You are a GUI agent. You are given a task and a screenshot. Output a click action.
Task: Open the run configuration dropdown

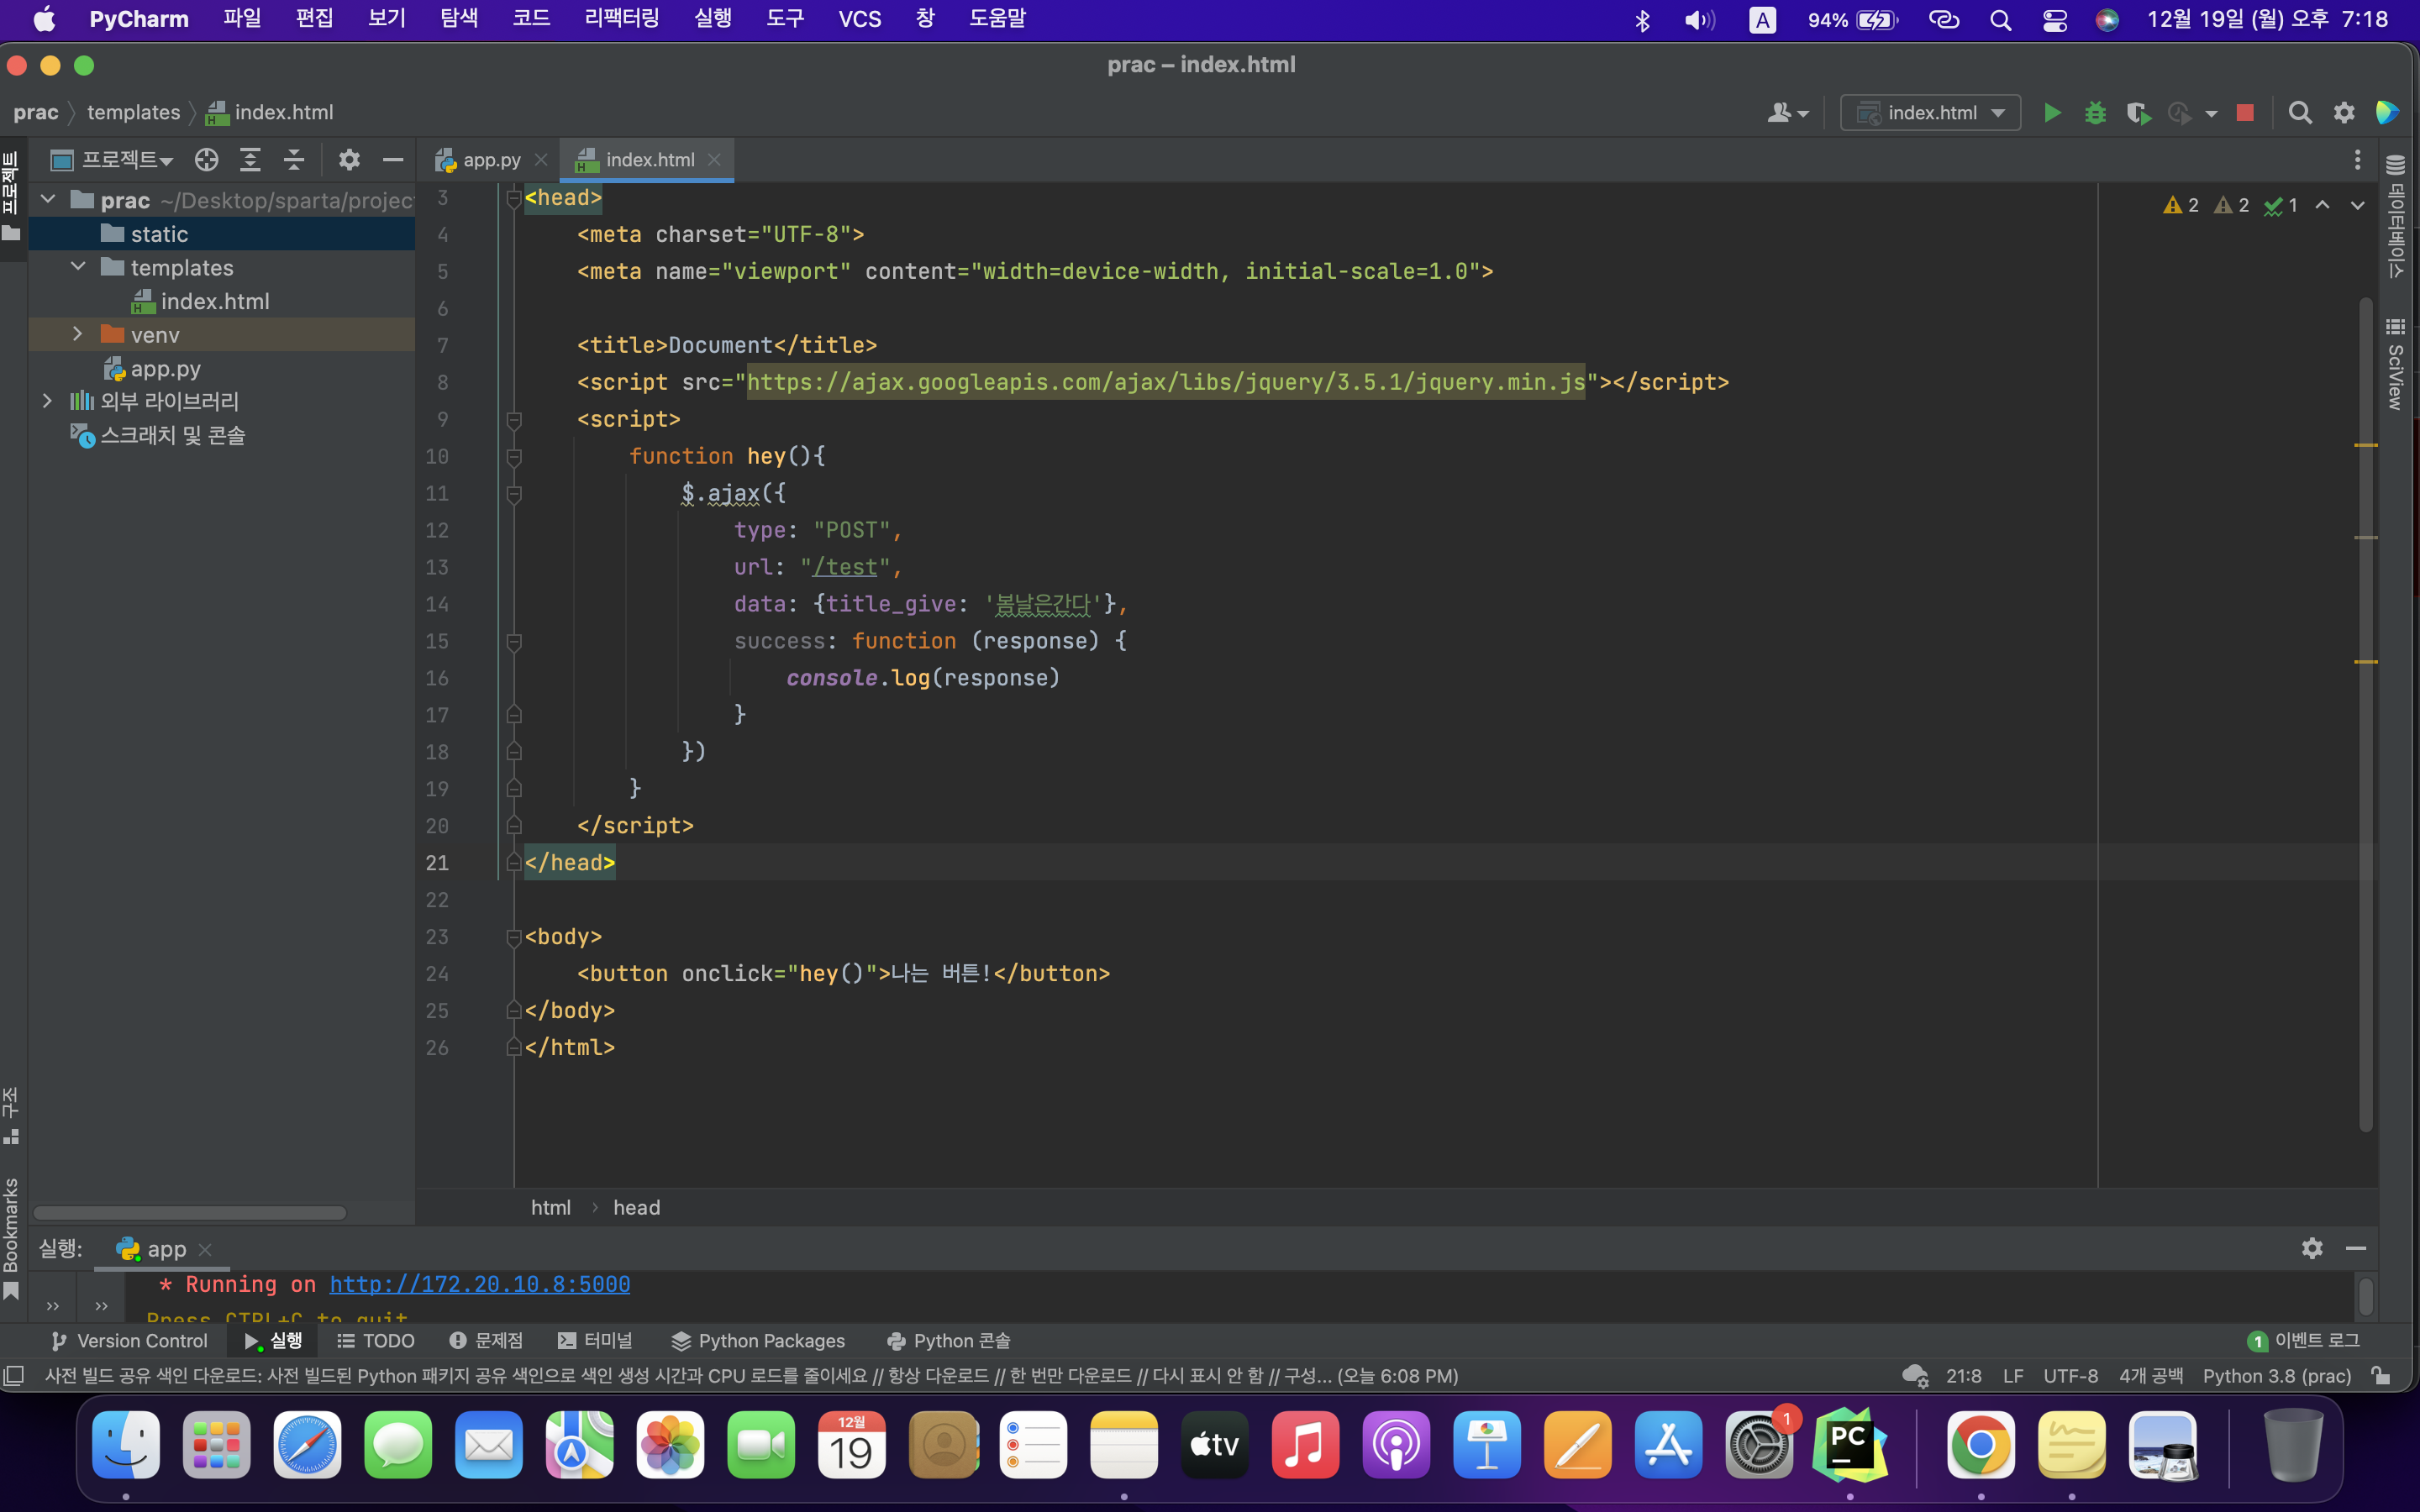click(x=1930, y=113)
